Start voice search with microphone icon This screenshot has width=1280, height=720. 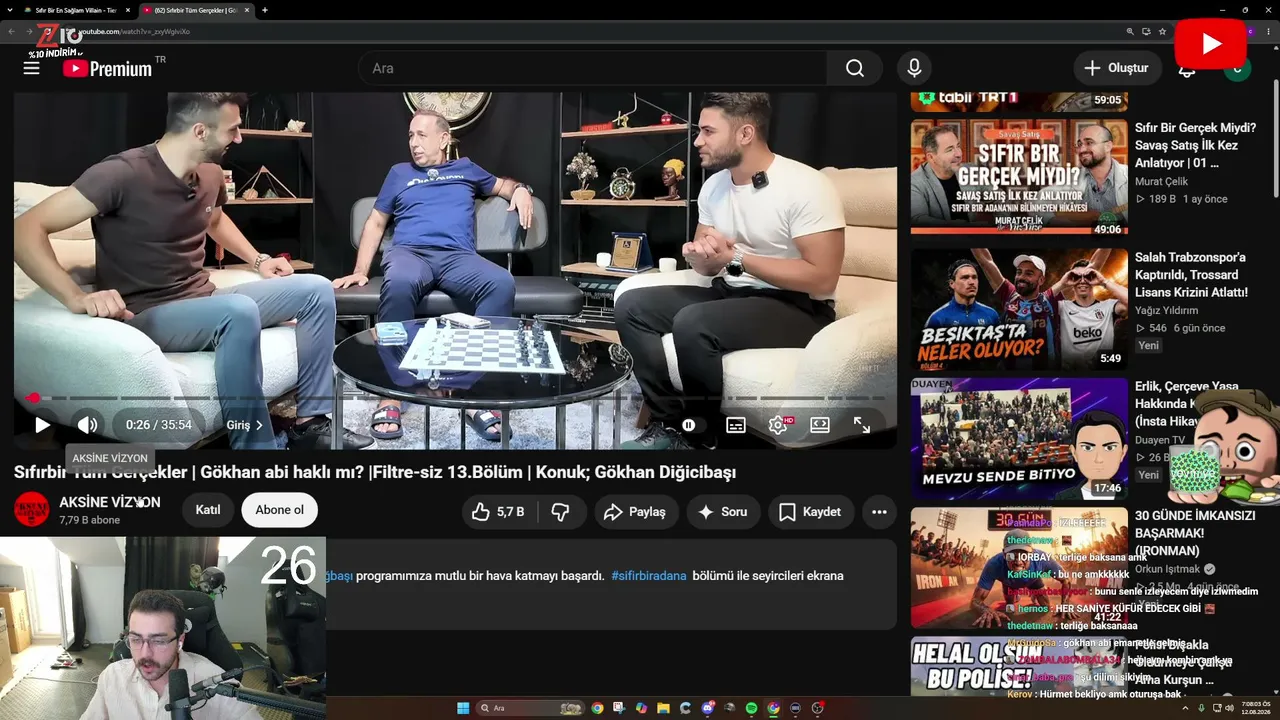pos(914,68)
